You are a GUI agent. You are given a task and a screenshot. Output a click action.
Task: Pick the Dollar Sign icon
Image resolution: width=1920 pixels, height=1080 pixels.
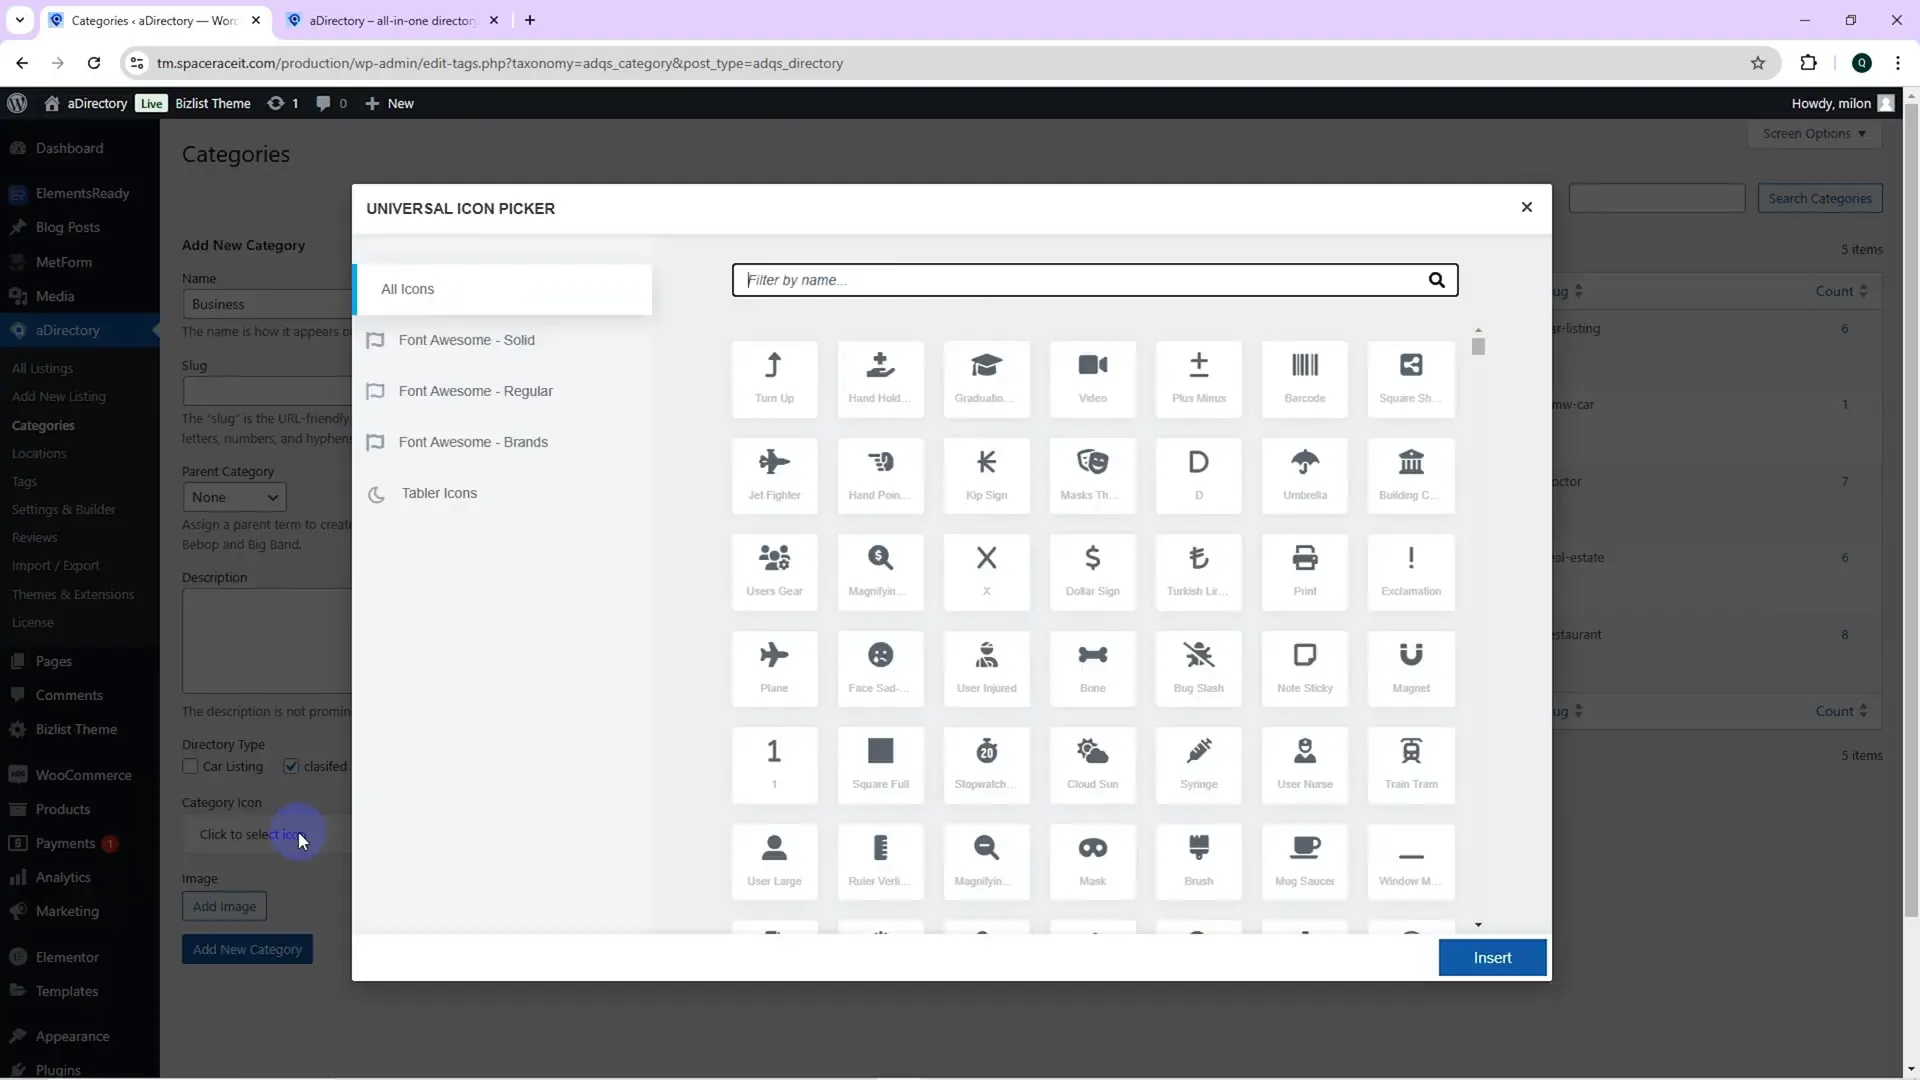[x=1092, y=572]
